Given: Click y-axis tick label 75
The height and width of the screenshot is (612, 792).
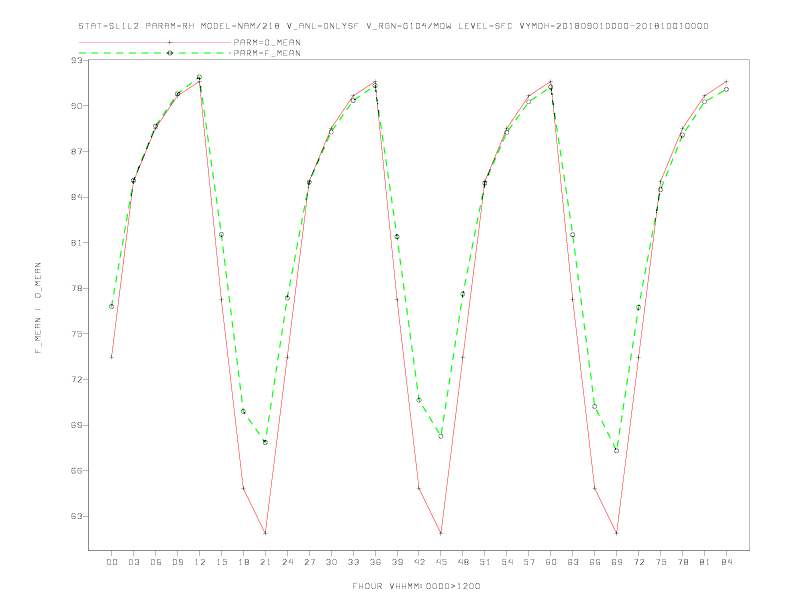Looking at the screenshot, I should coord(77,334).
